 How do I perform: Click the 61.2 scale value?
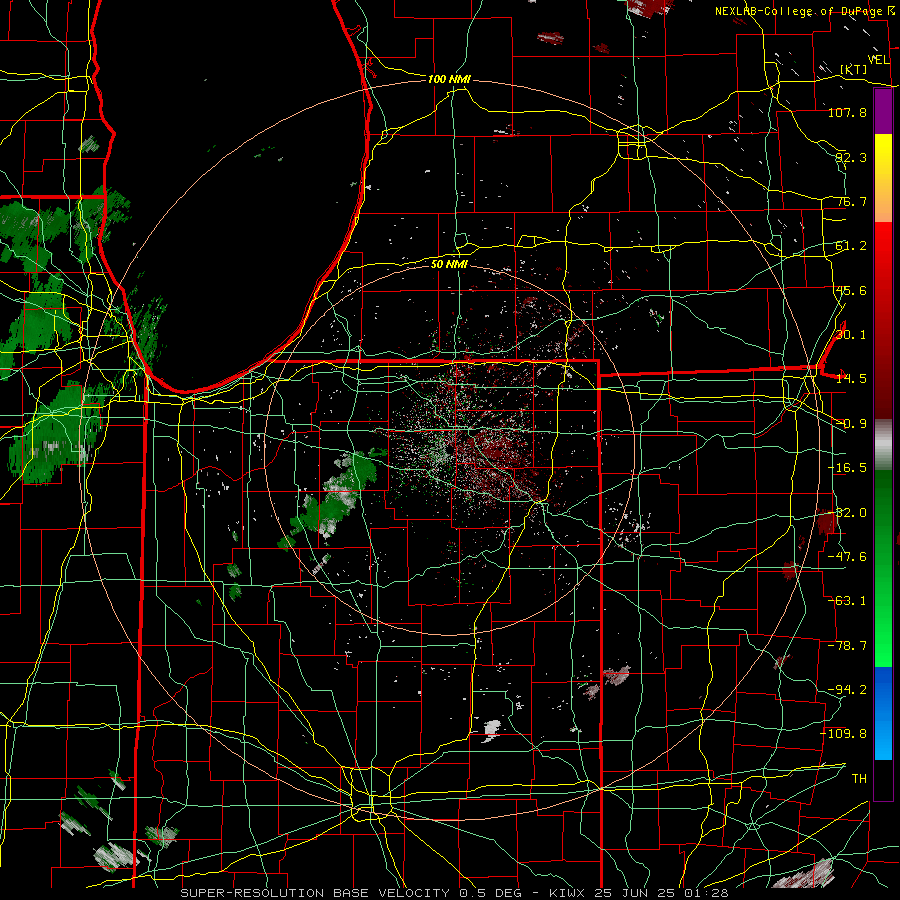(851, 246)
